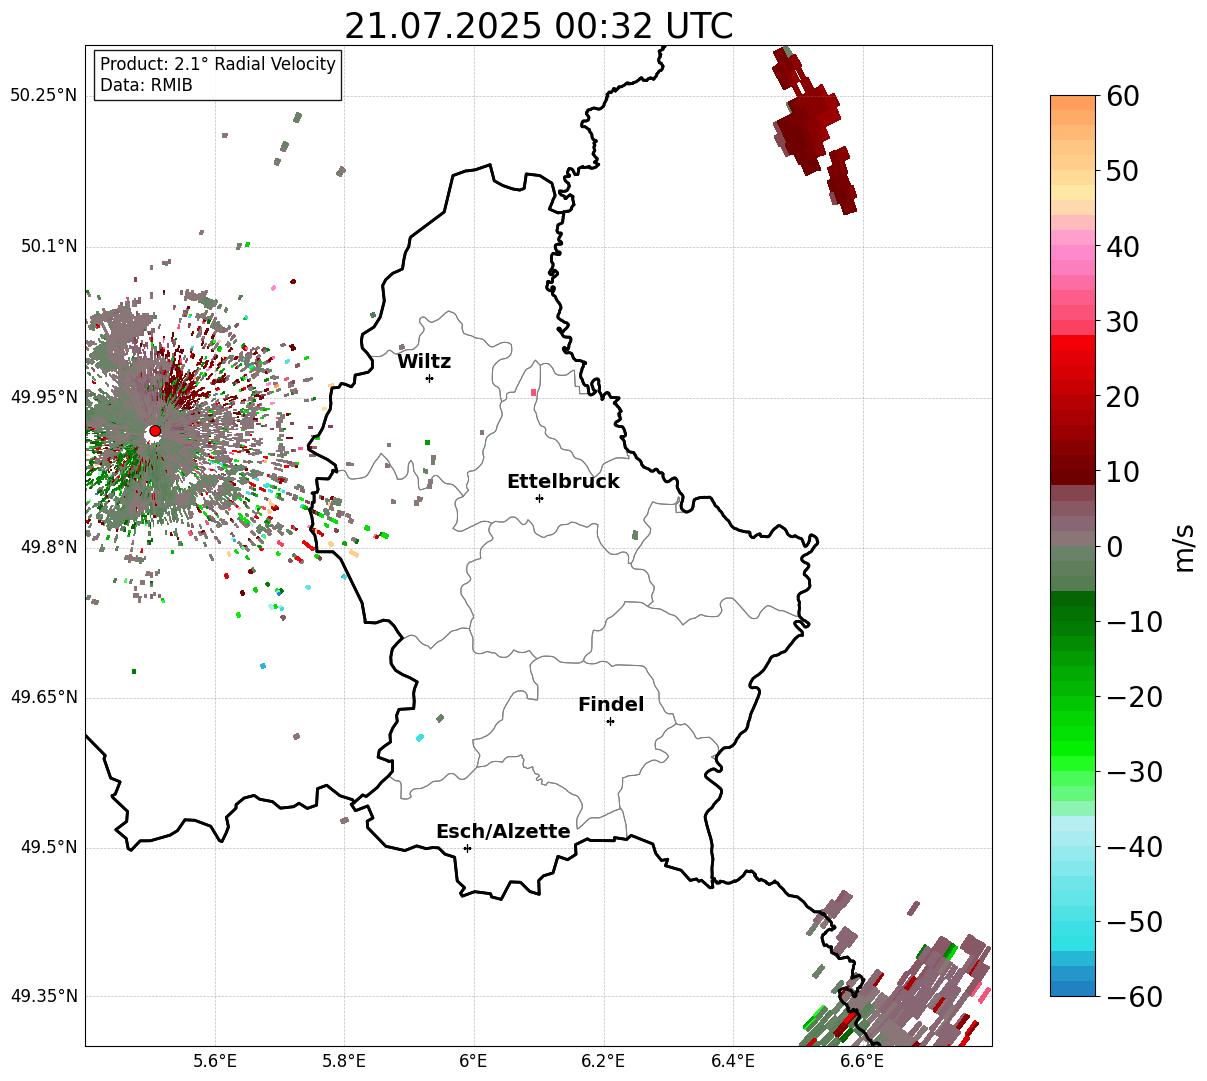Click the "m/s" colorbar unit label

point(1184,547)
